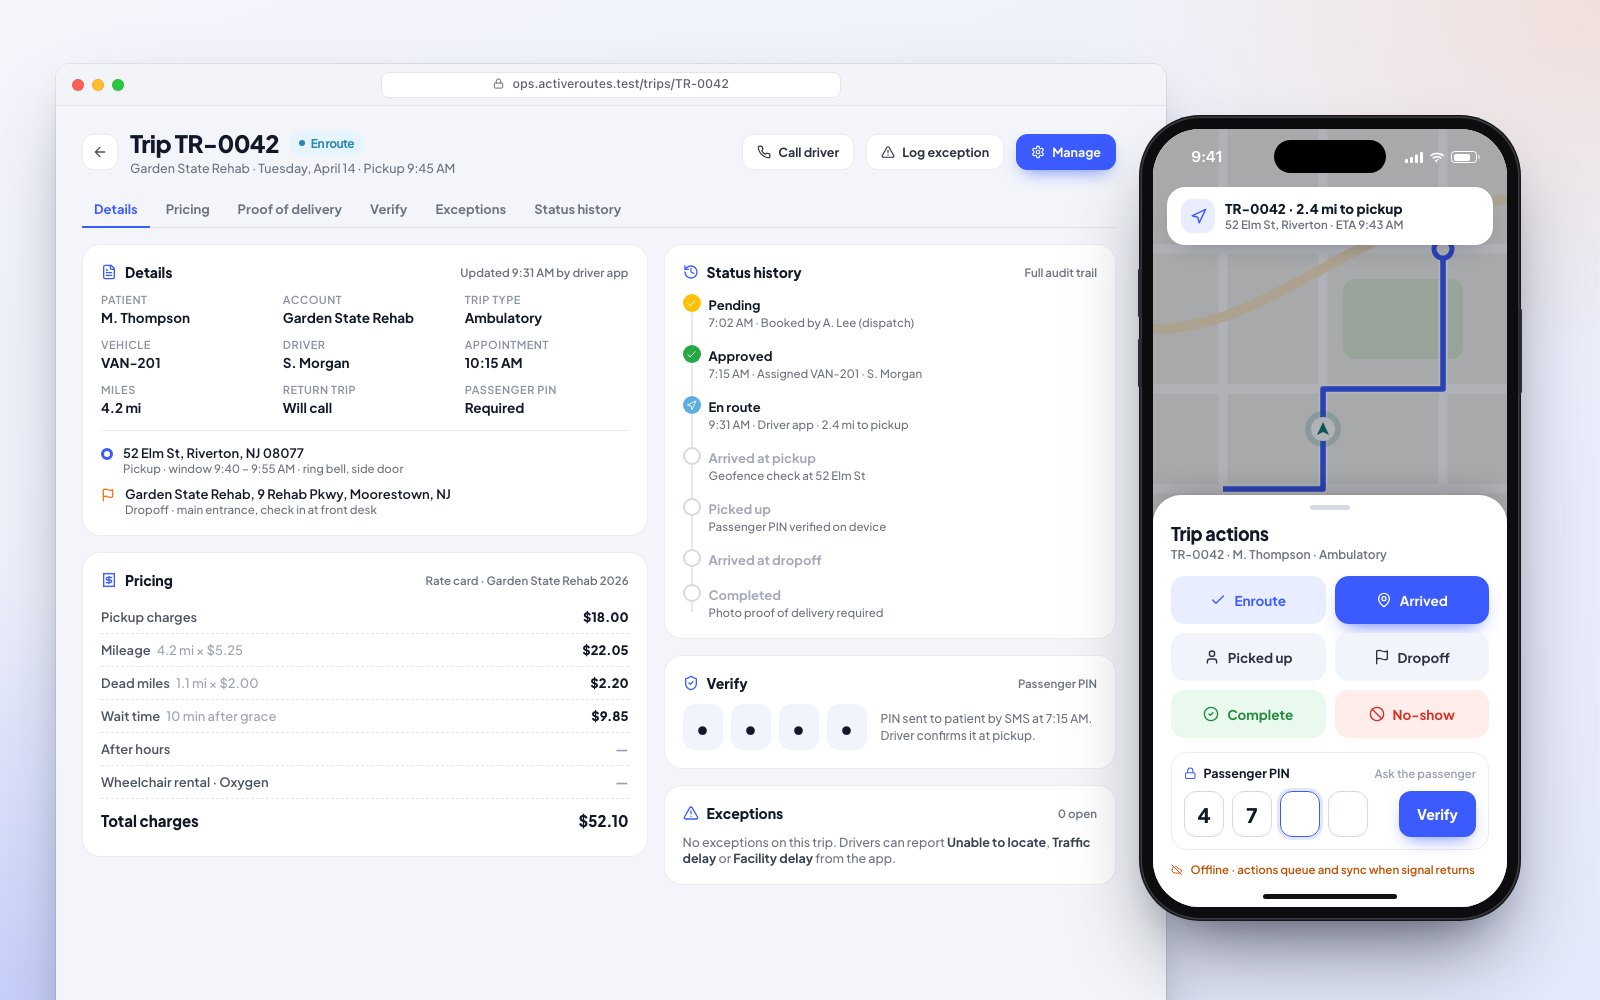
Task: Click the Arrived at pickup status step circle
Action: pyautogui.click(x=691, y=456)
